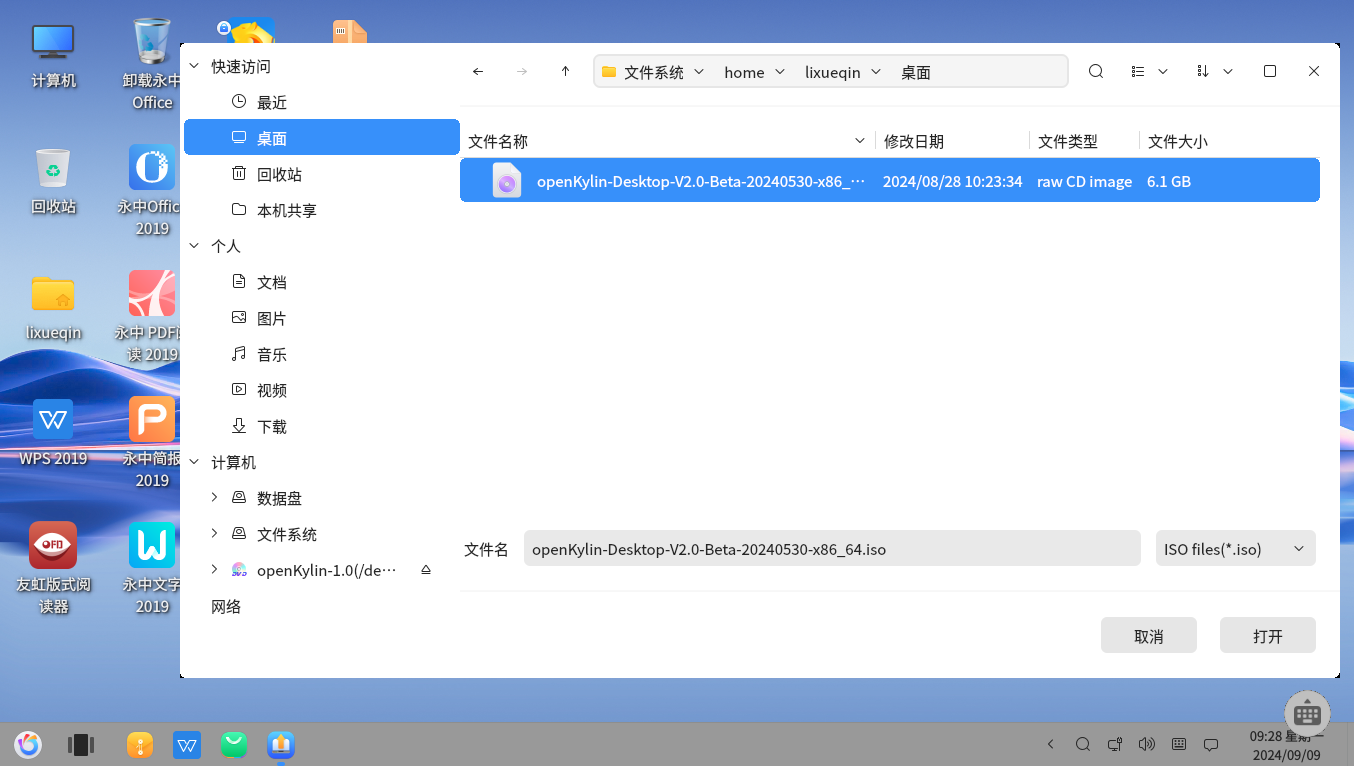1354x766 pixels.
Task: Expand the openKylin-1.0 tree node
Action: 214,569
